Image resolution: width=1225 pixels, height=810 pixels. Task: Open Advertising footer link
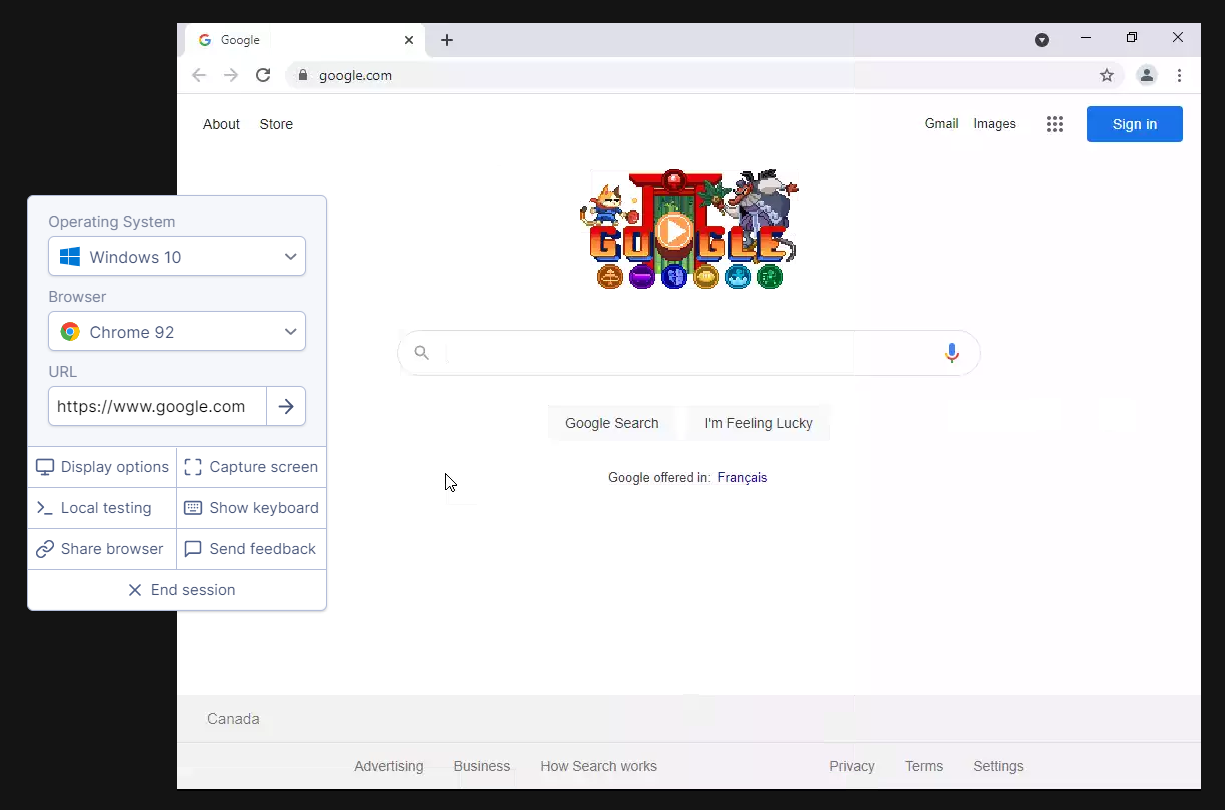click(389, 766)
